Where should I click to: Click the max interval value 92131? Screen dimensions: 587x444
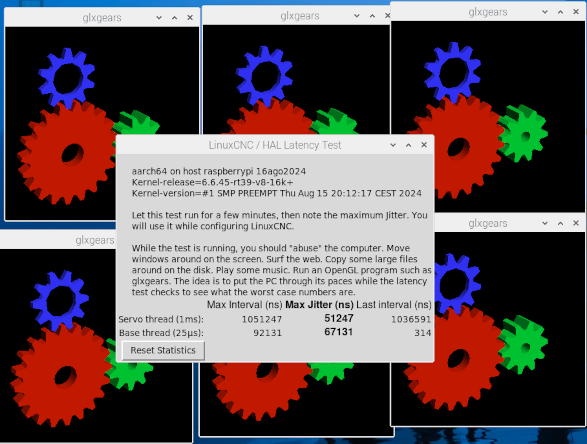click(267, 333)
